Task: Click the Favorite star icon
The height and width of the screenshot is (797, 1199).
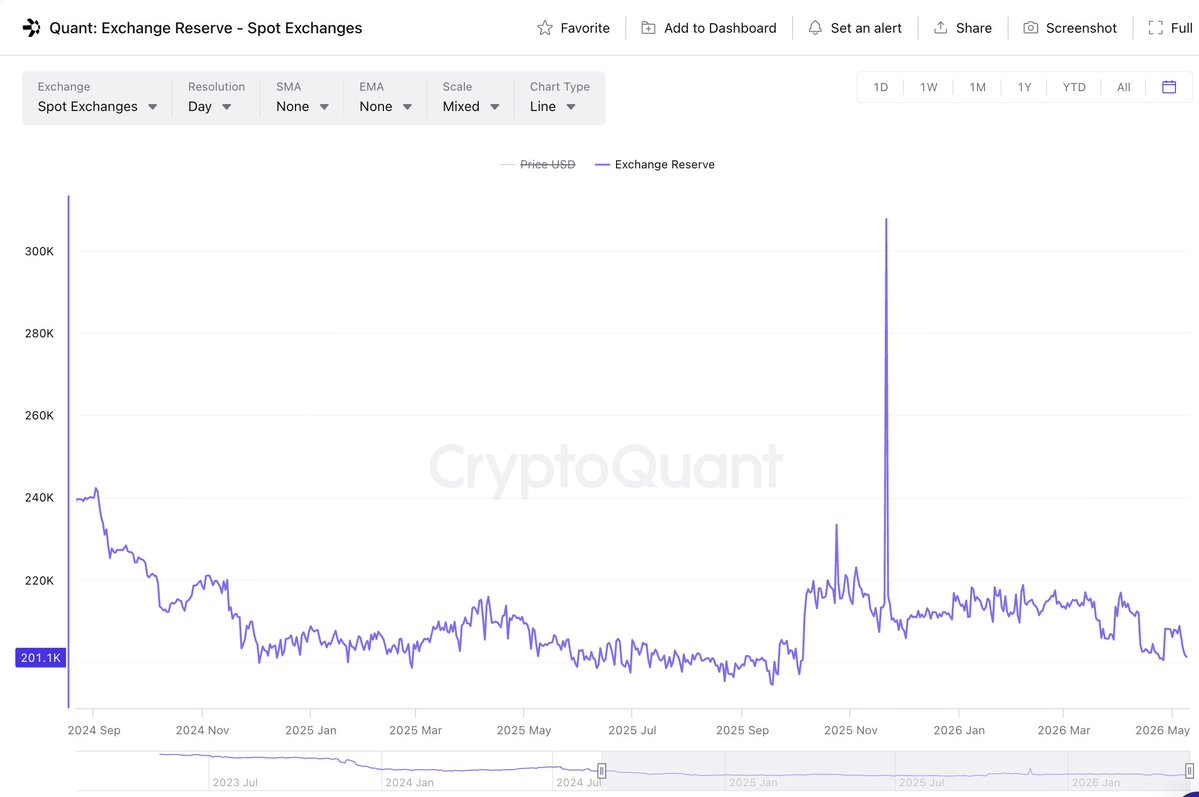Action: click(x=544, y=28)
